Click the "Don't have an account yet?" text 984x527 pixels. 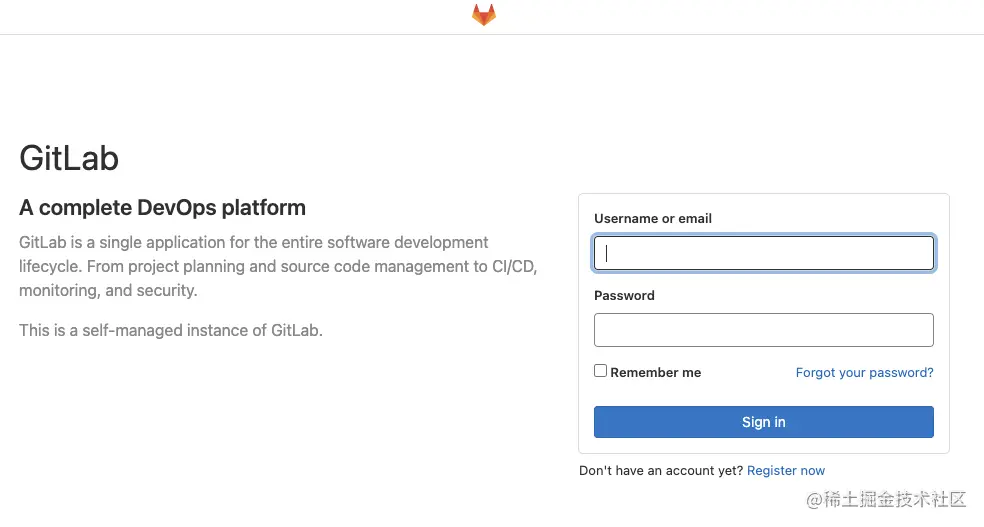pyautogui.click(x=661, y=470)
